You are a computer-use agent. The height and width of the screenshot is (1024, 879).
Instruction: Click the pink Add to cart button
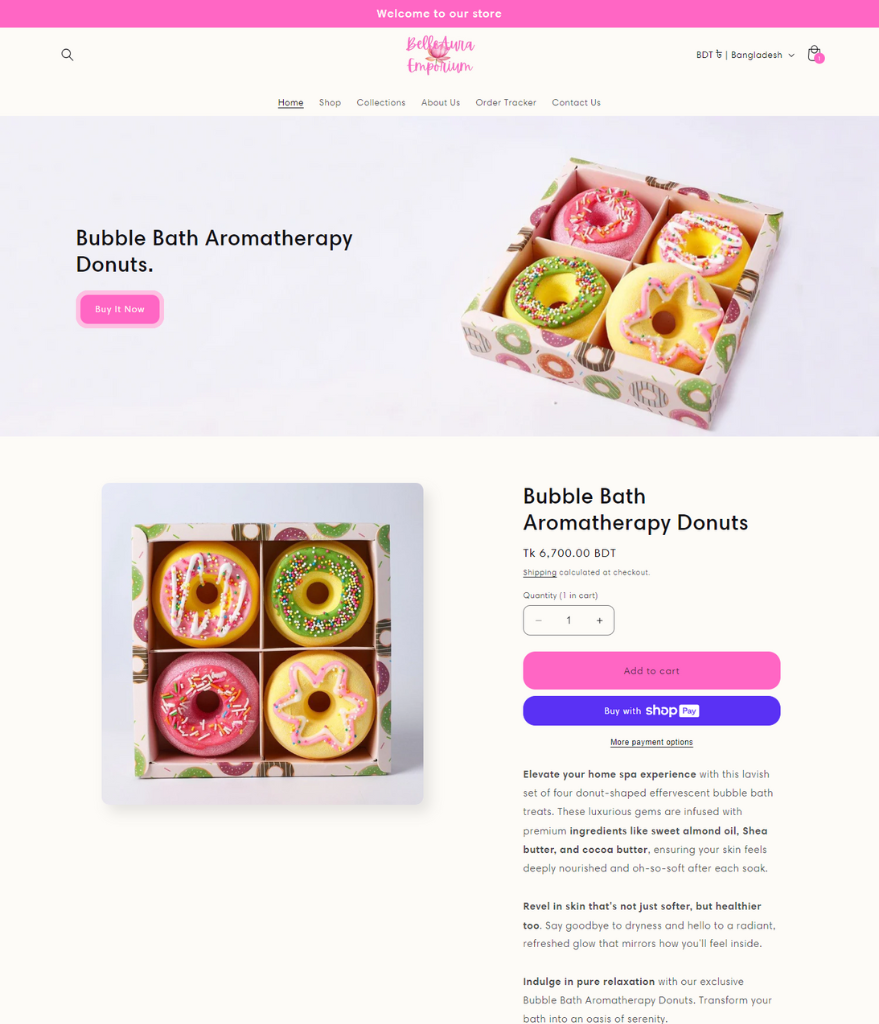(x=651, y=671)
